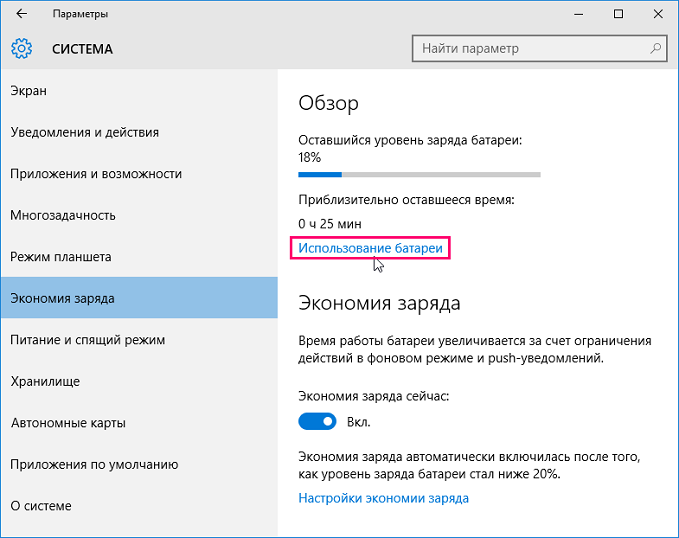679x538 pixels.
Task: Maximize the Параметры window
Action: (618, 14)
